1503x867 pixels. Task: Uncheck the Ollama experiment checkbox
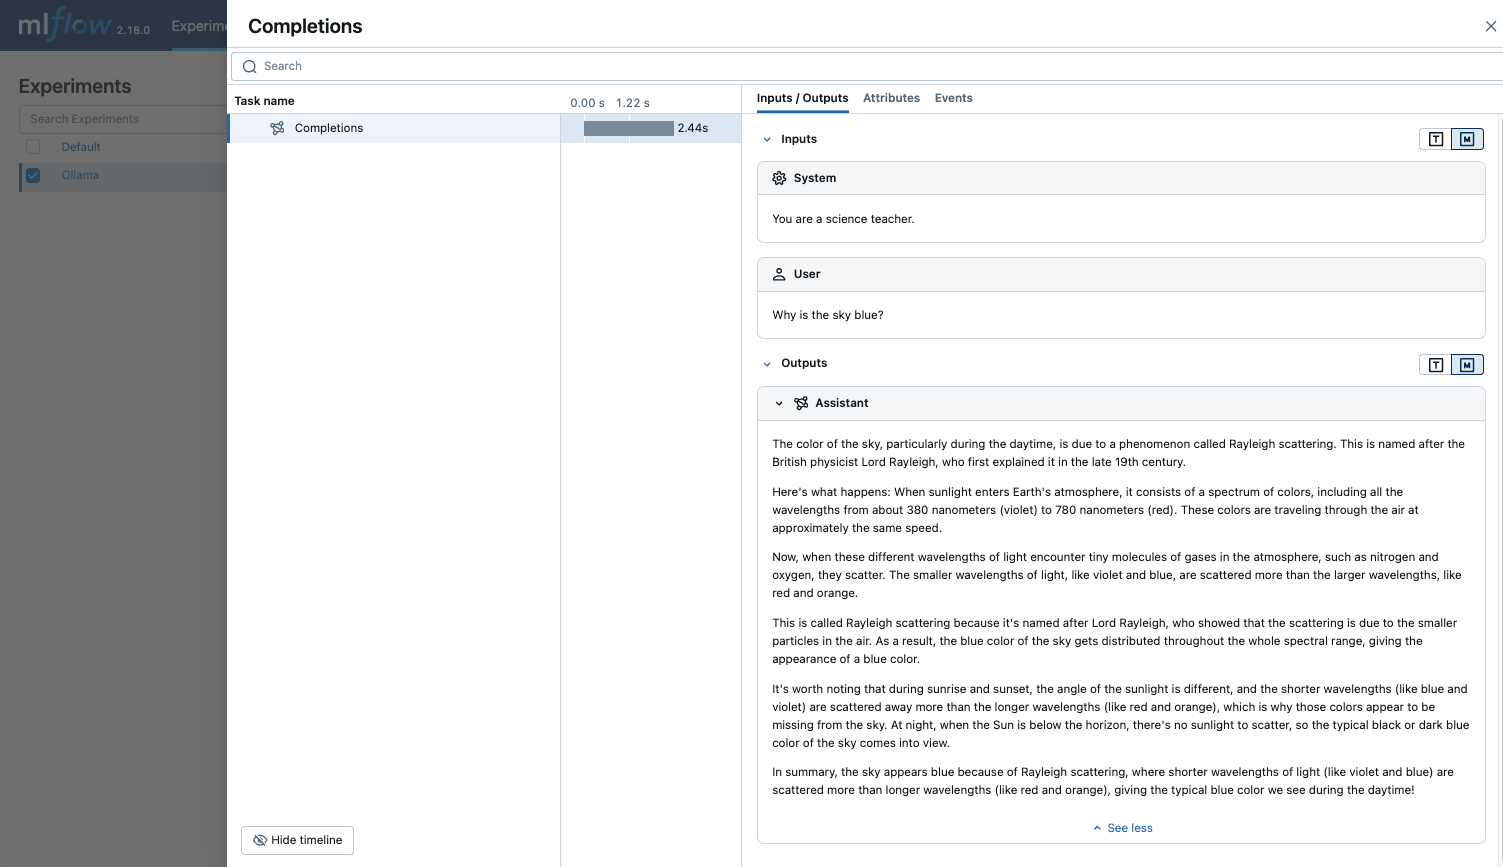pos(33,175)
